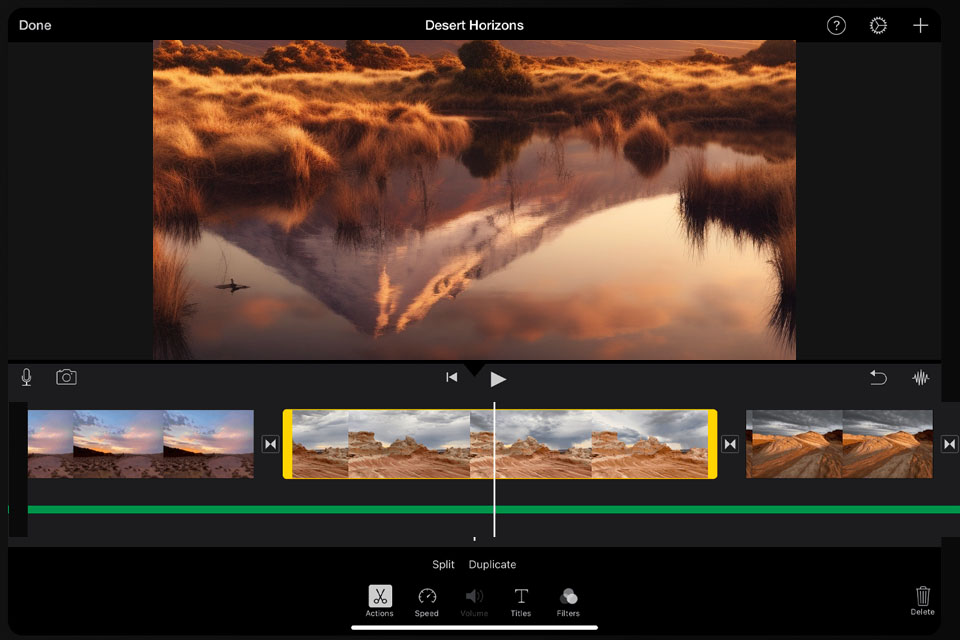Undo the last edit
The width and height of the screenshot is (960, 640).
point(878,377)
